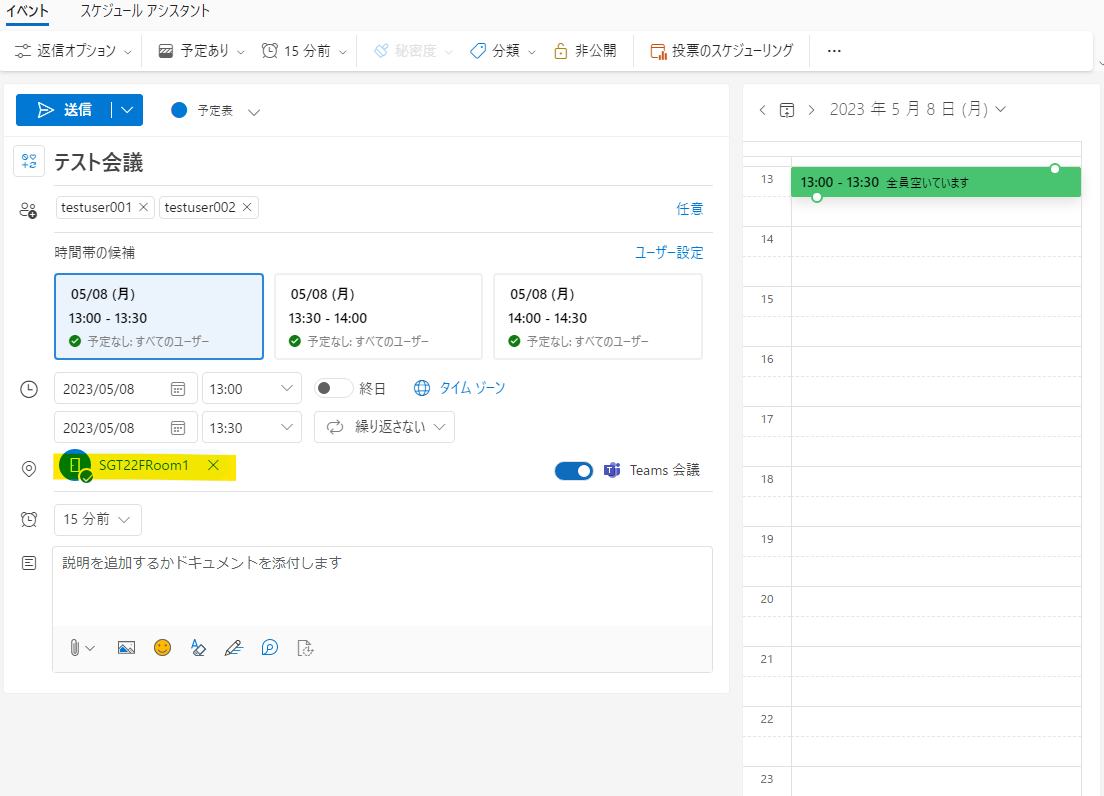The image size is (1104, 796).
Task: Open the emoji picker
Action: pyautogui.click(x=163, y=647)
